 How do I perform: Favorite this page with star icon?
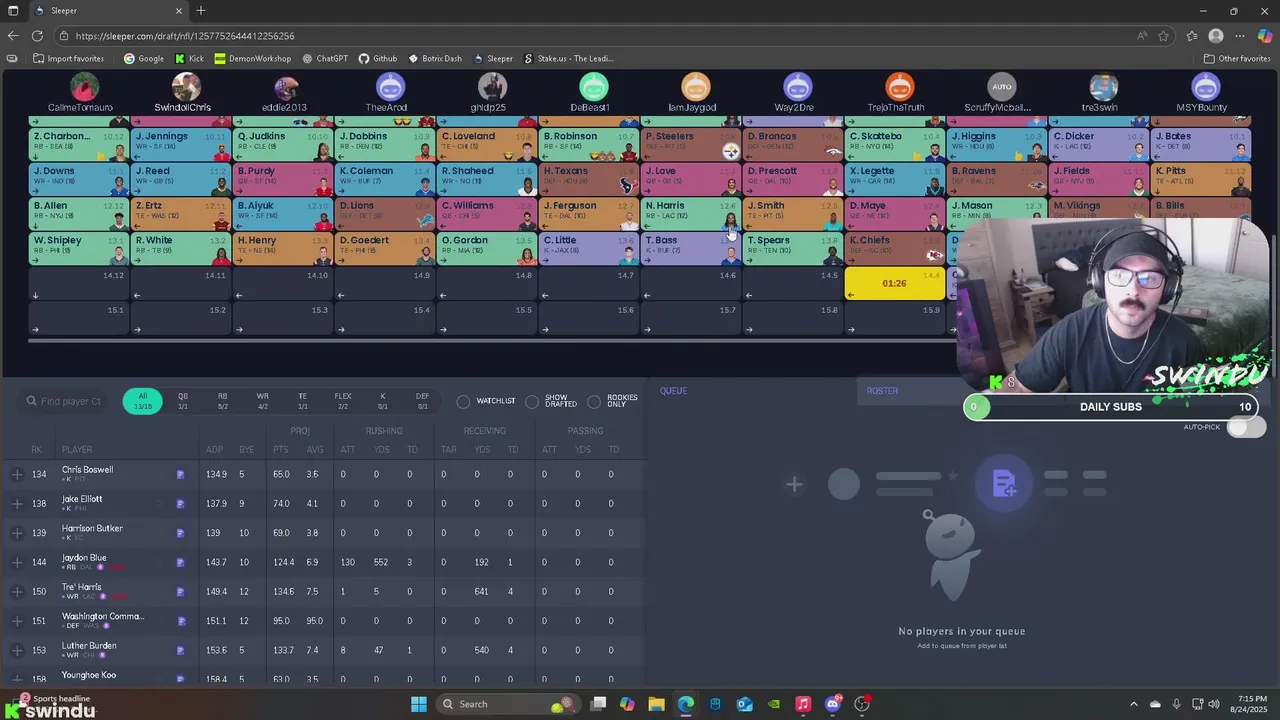1164,36
